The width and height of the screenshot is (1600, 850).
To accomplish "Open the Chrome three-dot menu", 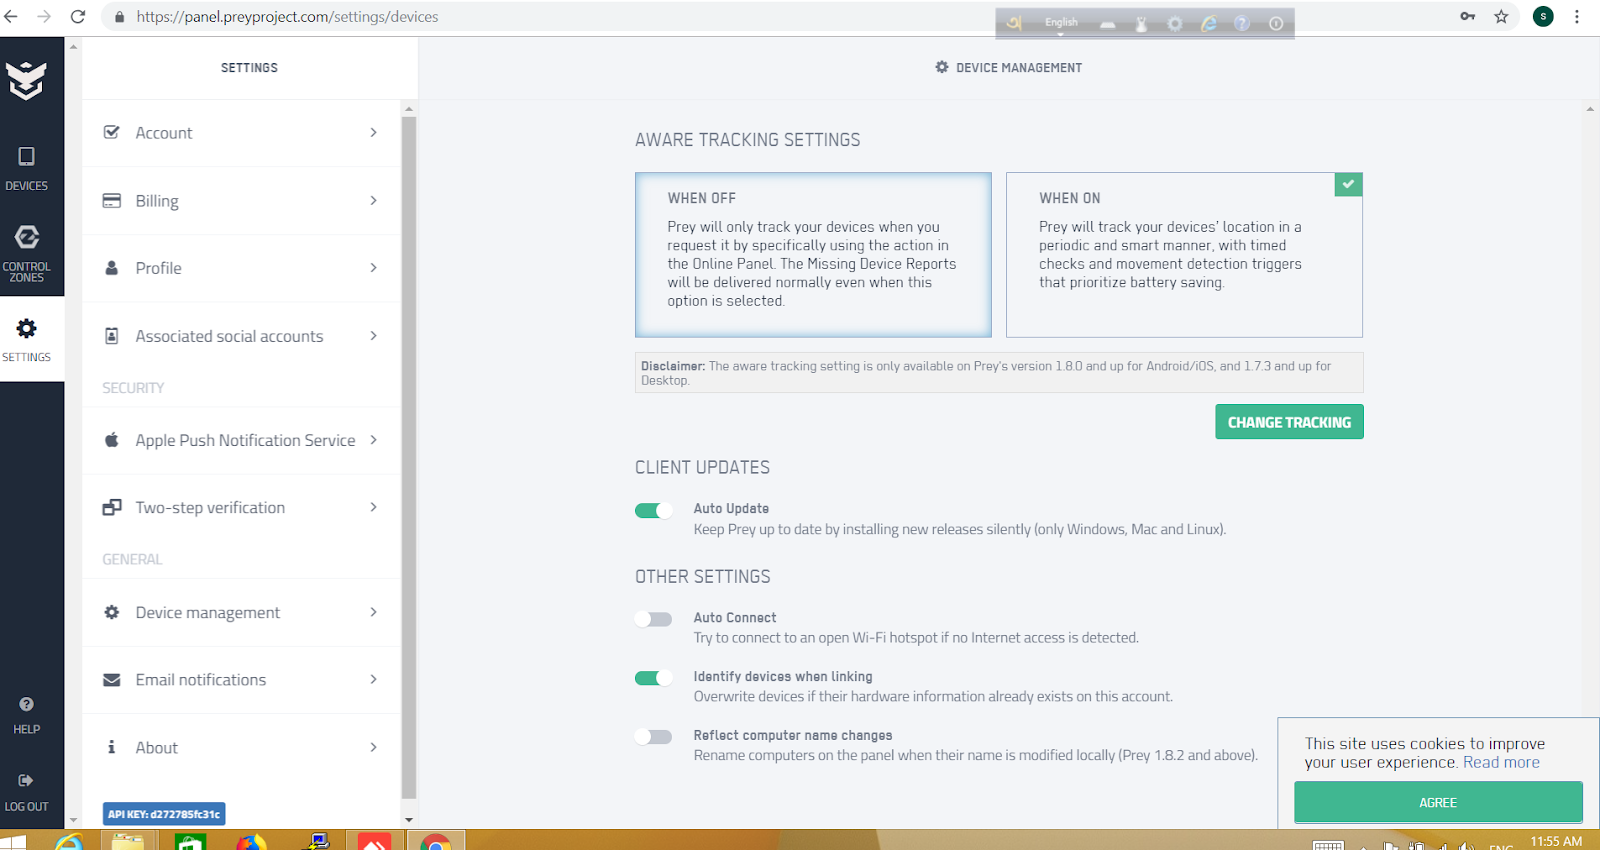I will (x=1577, y=16).
